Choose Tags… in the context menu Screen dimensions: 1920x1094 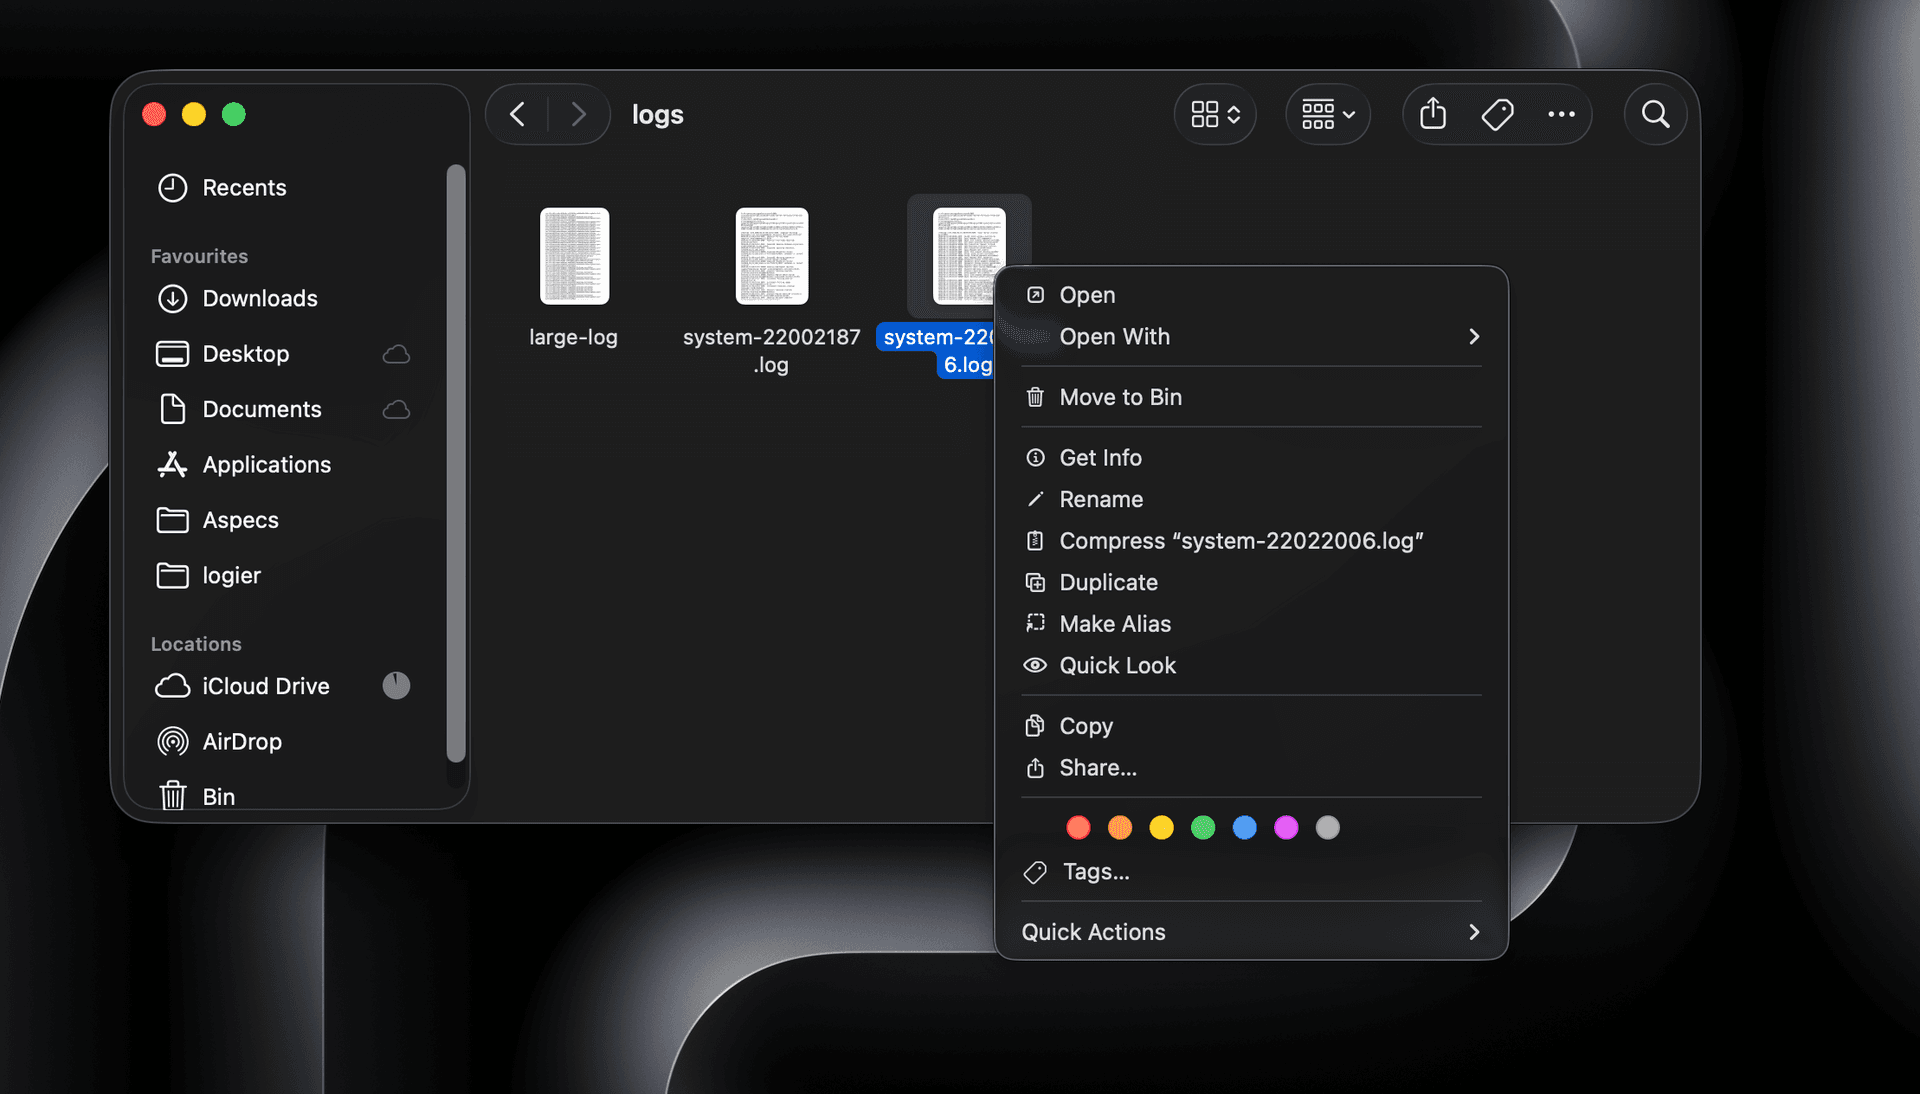pyautogui.click(x=1251, y=872)
